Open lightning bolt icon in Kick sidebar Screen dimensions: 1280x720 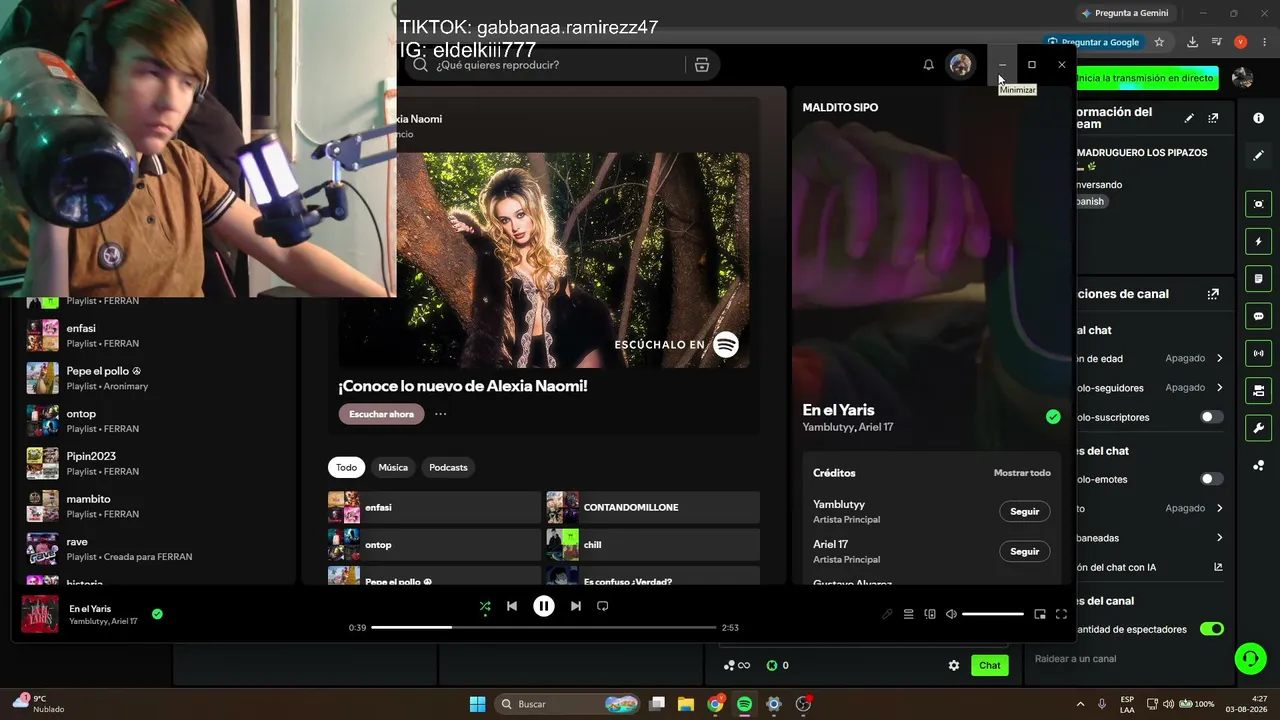(x=1259, y=242)
